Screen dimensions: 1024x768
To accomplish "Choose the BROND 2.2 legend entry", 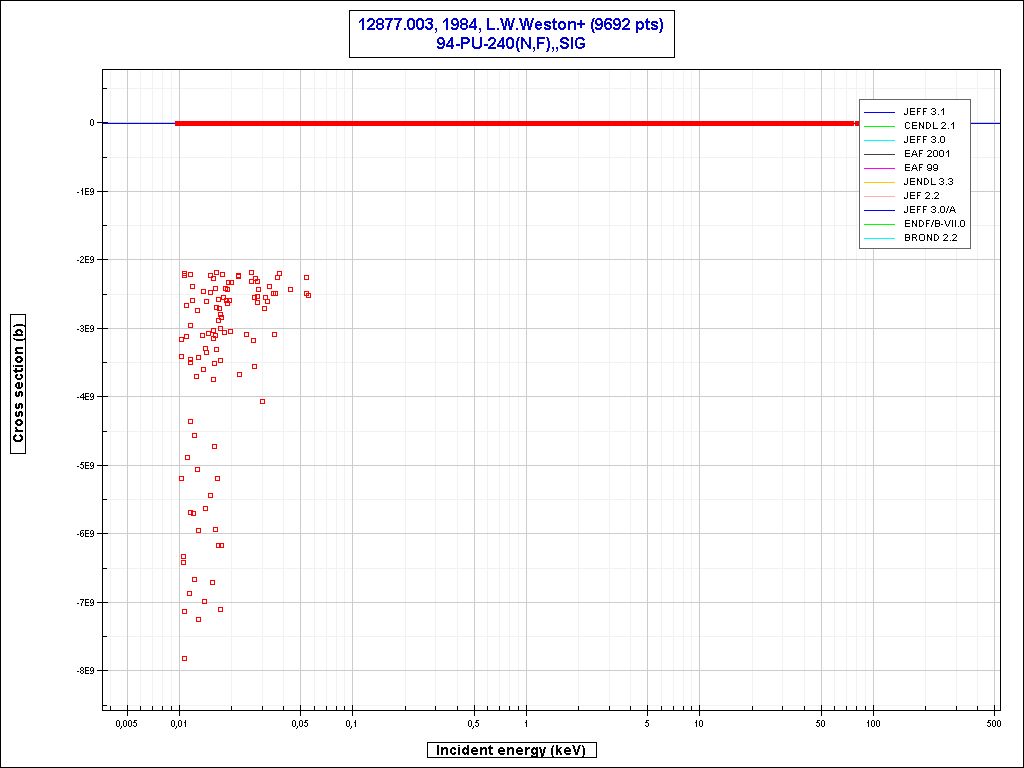I will tap(930, 237).
